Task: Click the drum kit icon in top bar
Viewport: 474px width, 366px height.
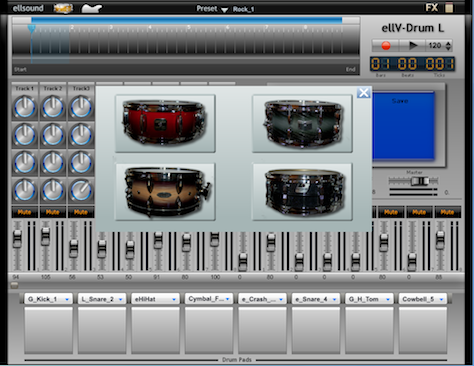Action: pyautogui.click(x=63, y=8)
